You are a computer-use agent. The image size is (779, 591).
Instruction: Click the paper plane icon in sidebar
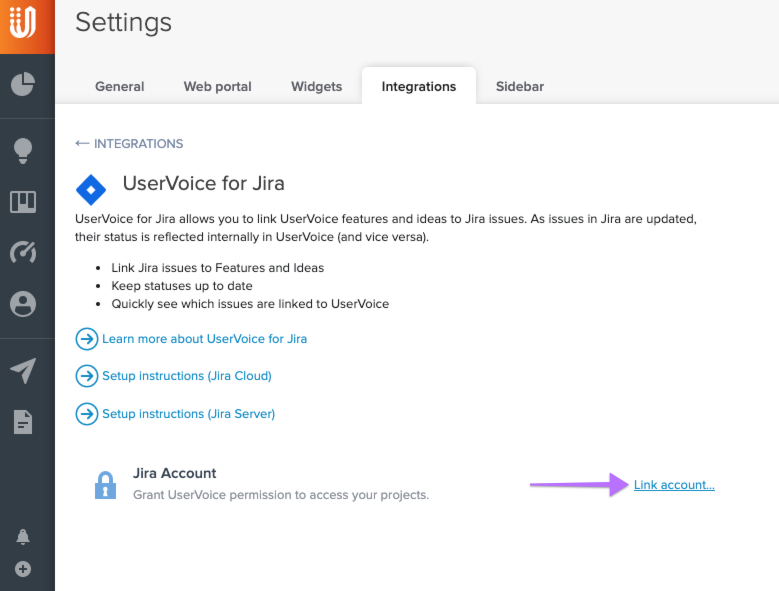pyautogui.click(x=23, y=371)
